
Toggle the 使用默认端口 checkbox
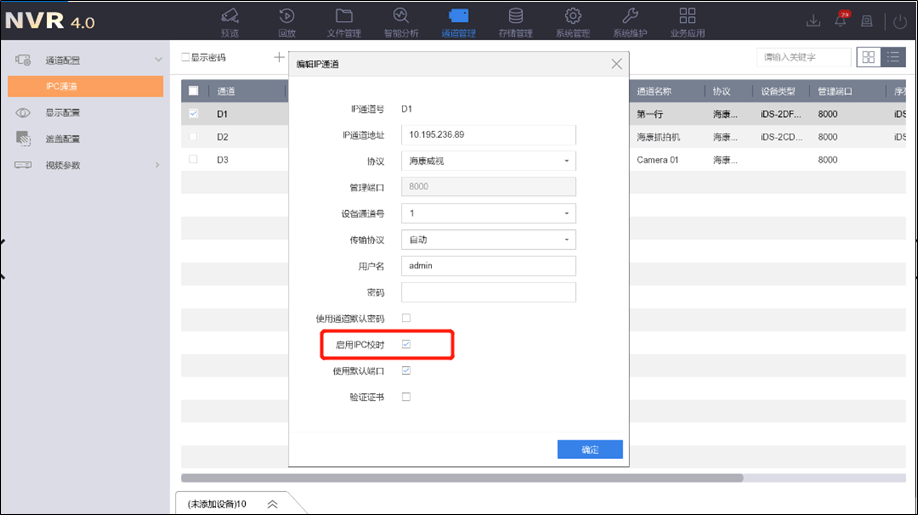[406, 370]
